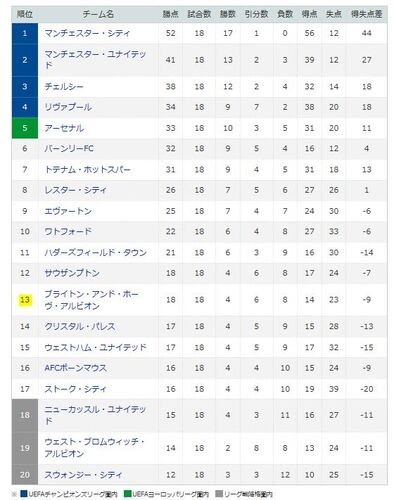Open the レスター・シティ team page
394x500 pixels.
pos(75,190)
